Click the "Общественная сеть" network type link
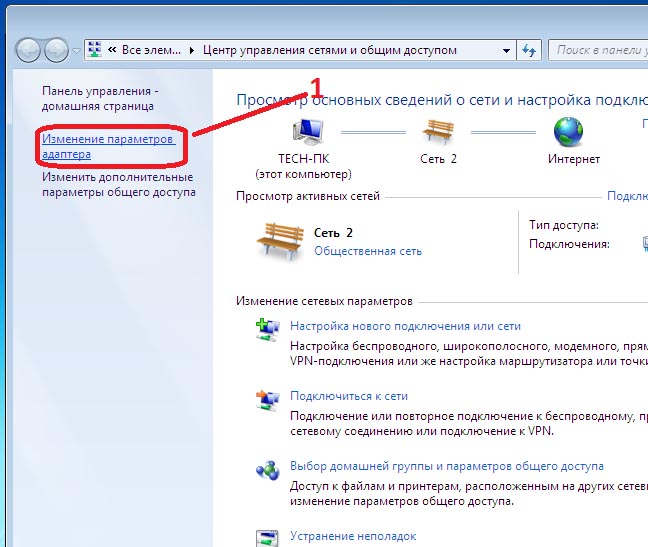 point(367,251)
